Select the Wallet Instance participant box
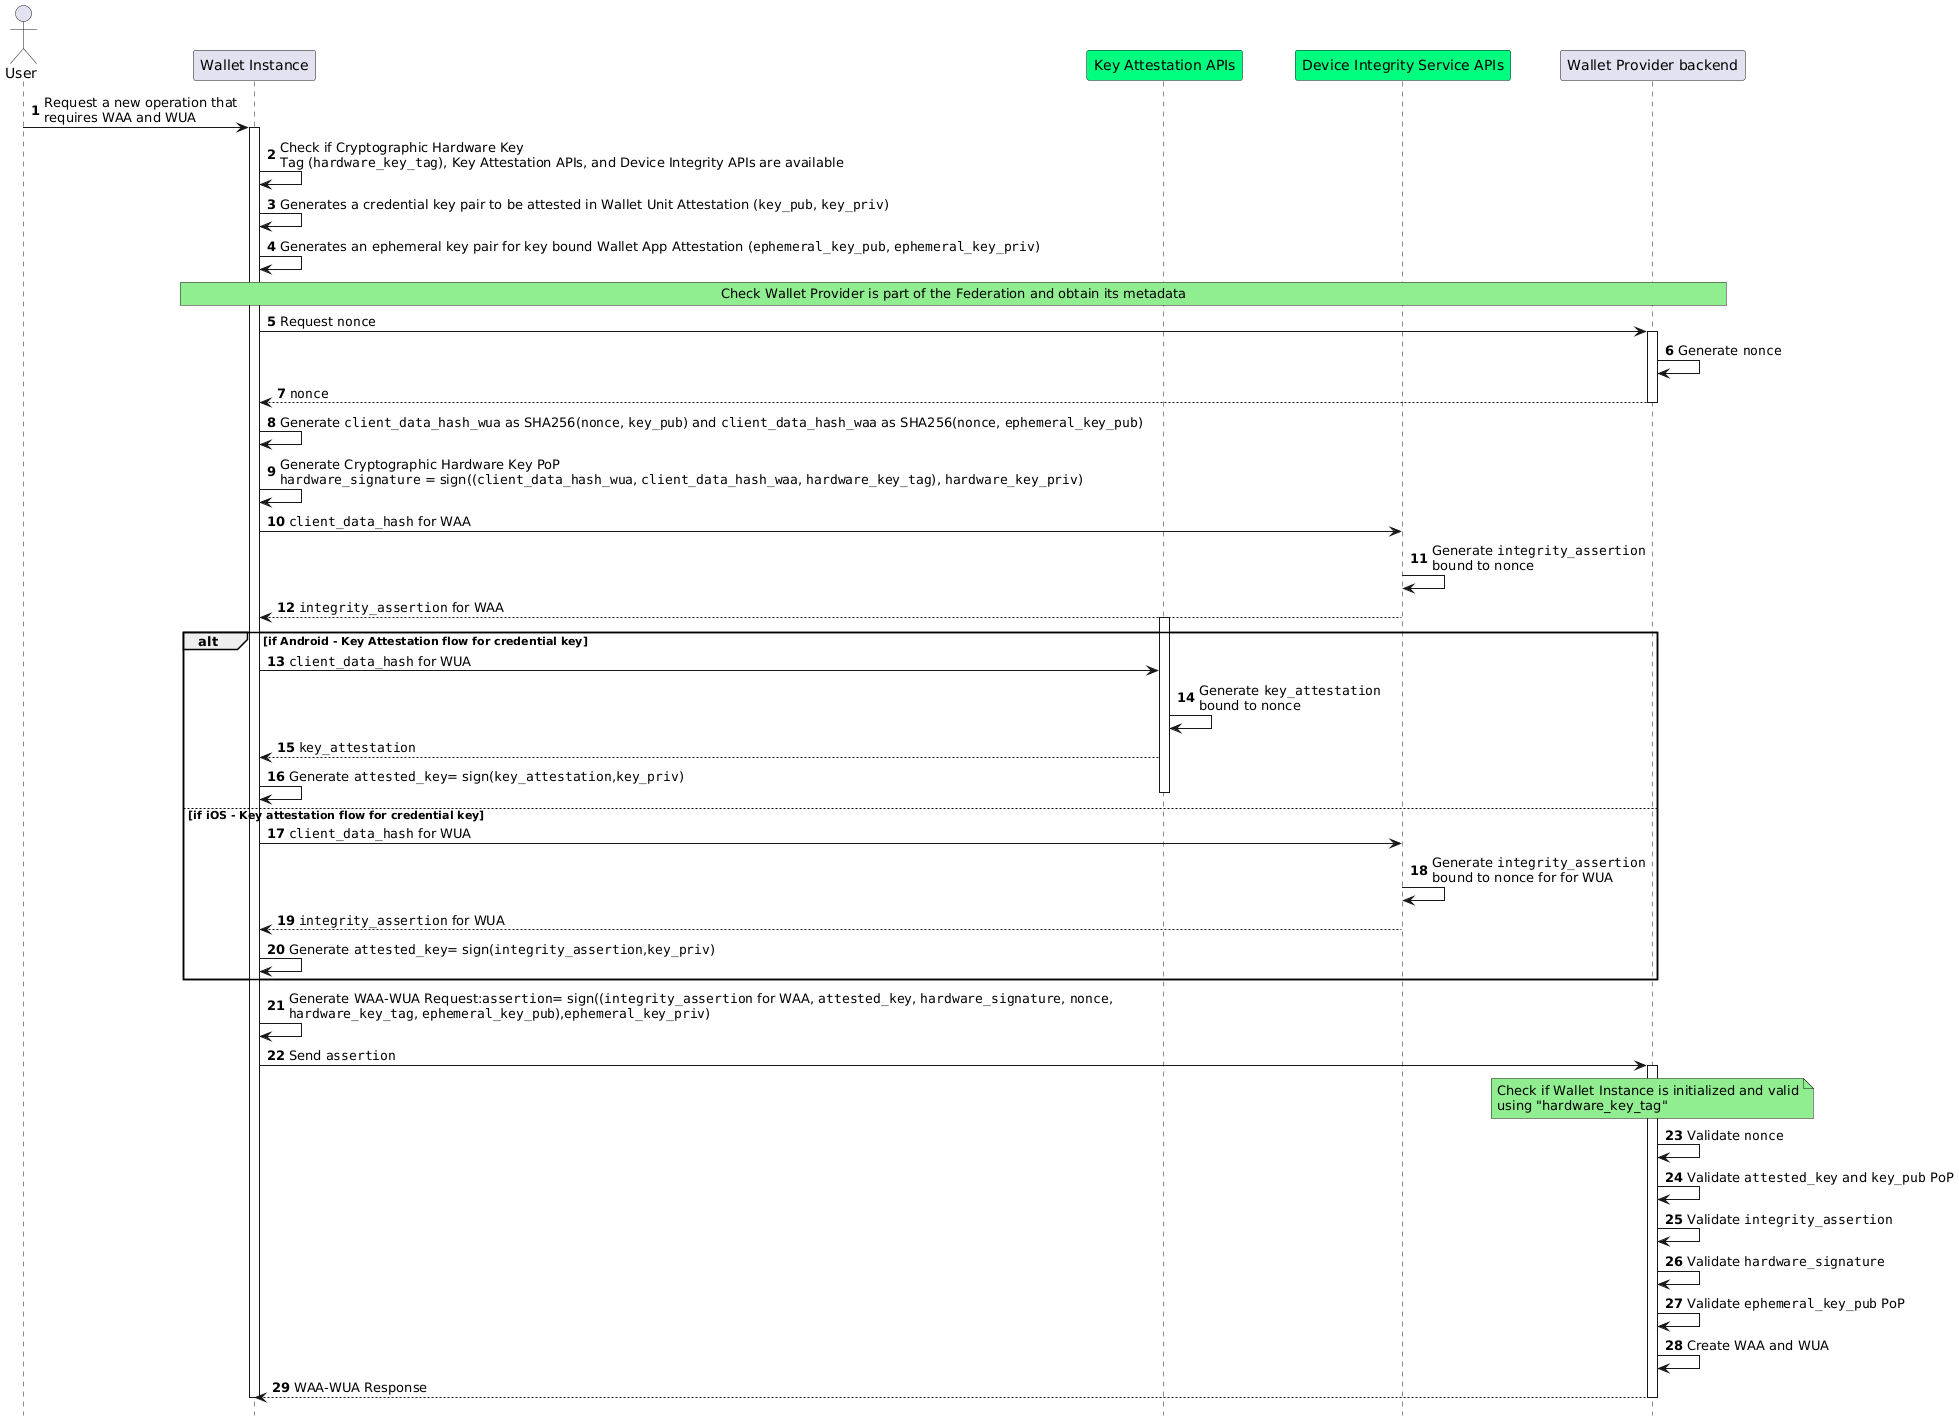The image size is (1959, 1421). point(254,66)
